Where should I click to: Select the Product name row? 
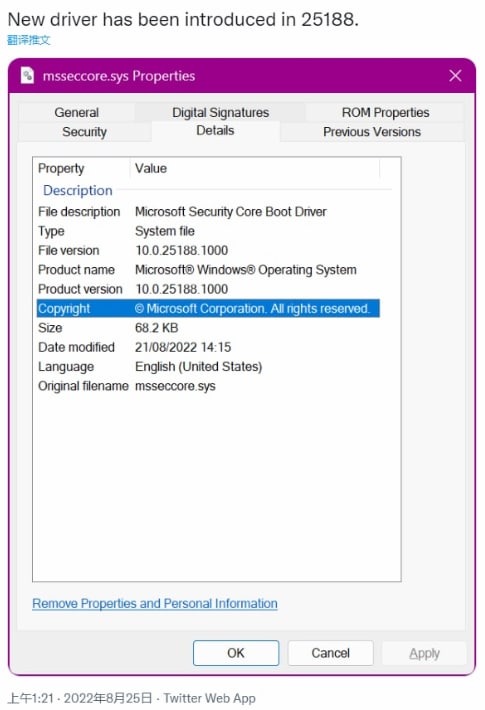click(208, 270)
